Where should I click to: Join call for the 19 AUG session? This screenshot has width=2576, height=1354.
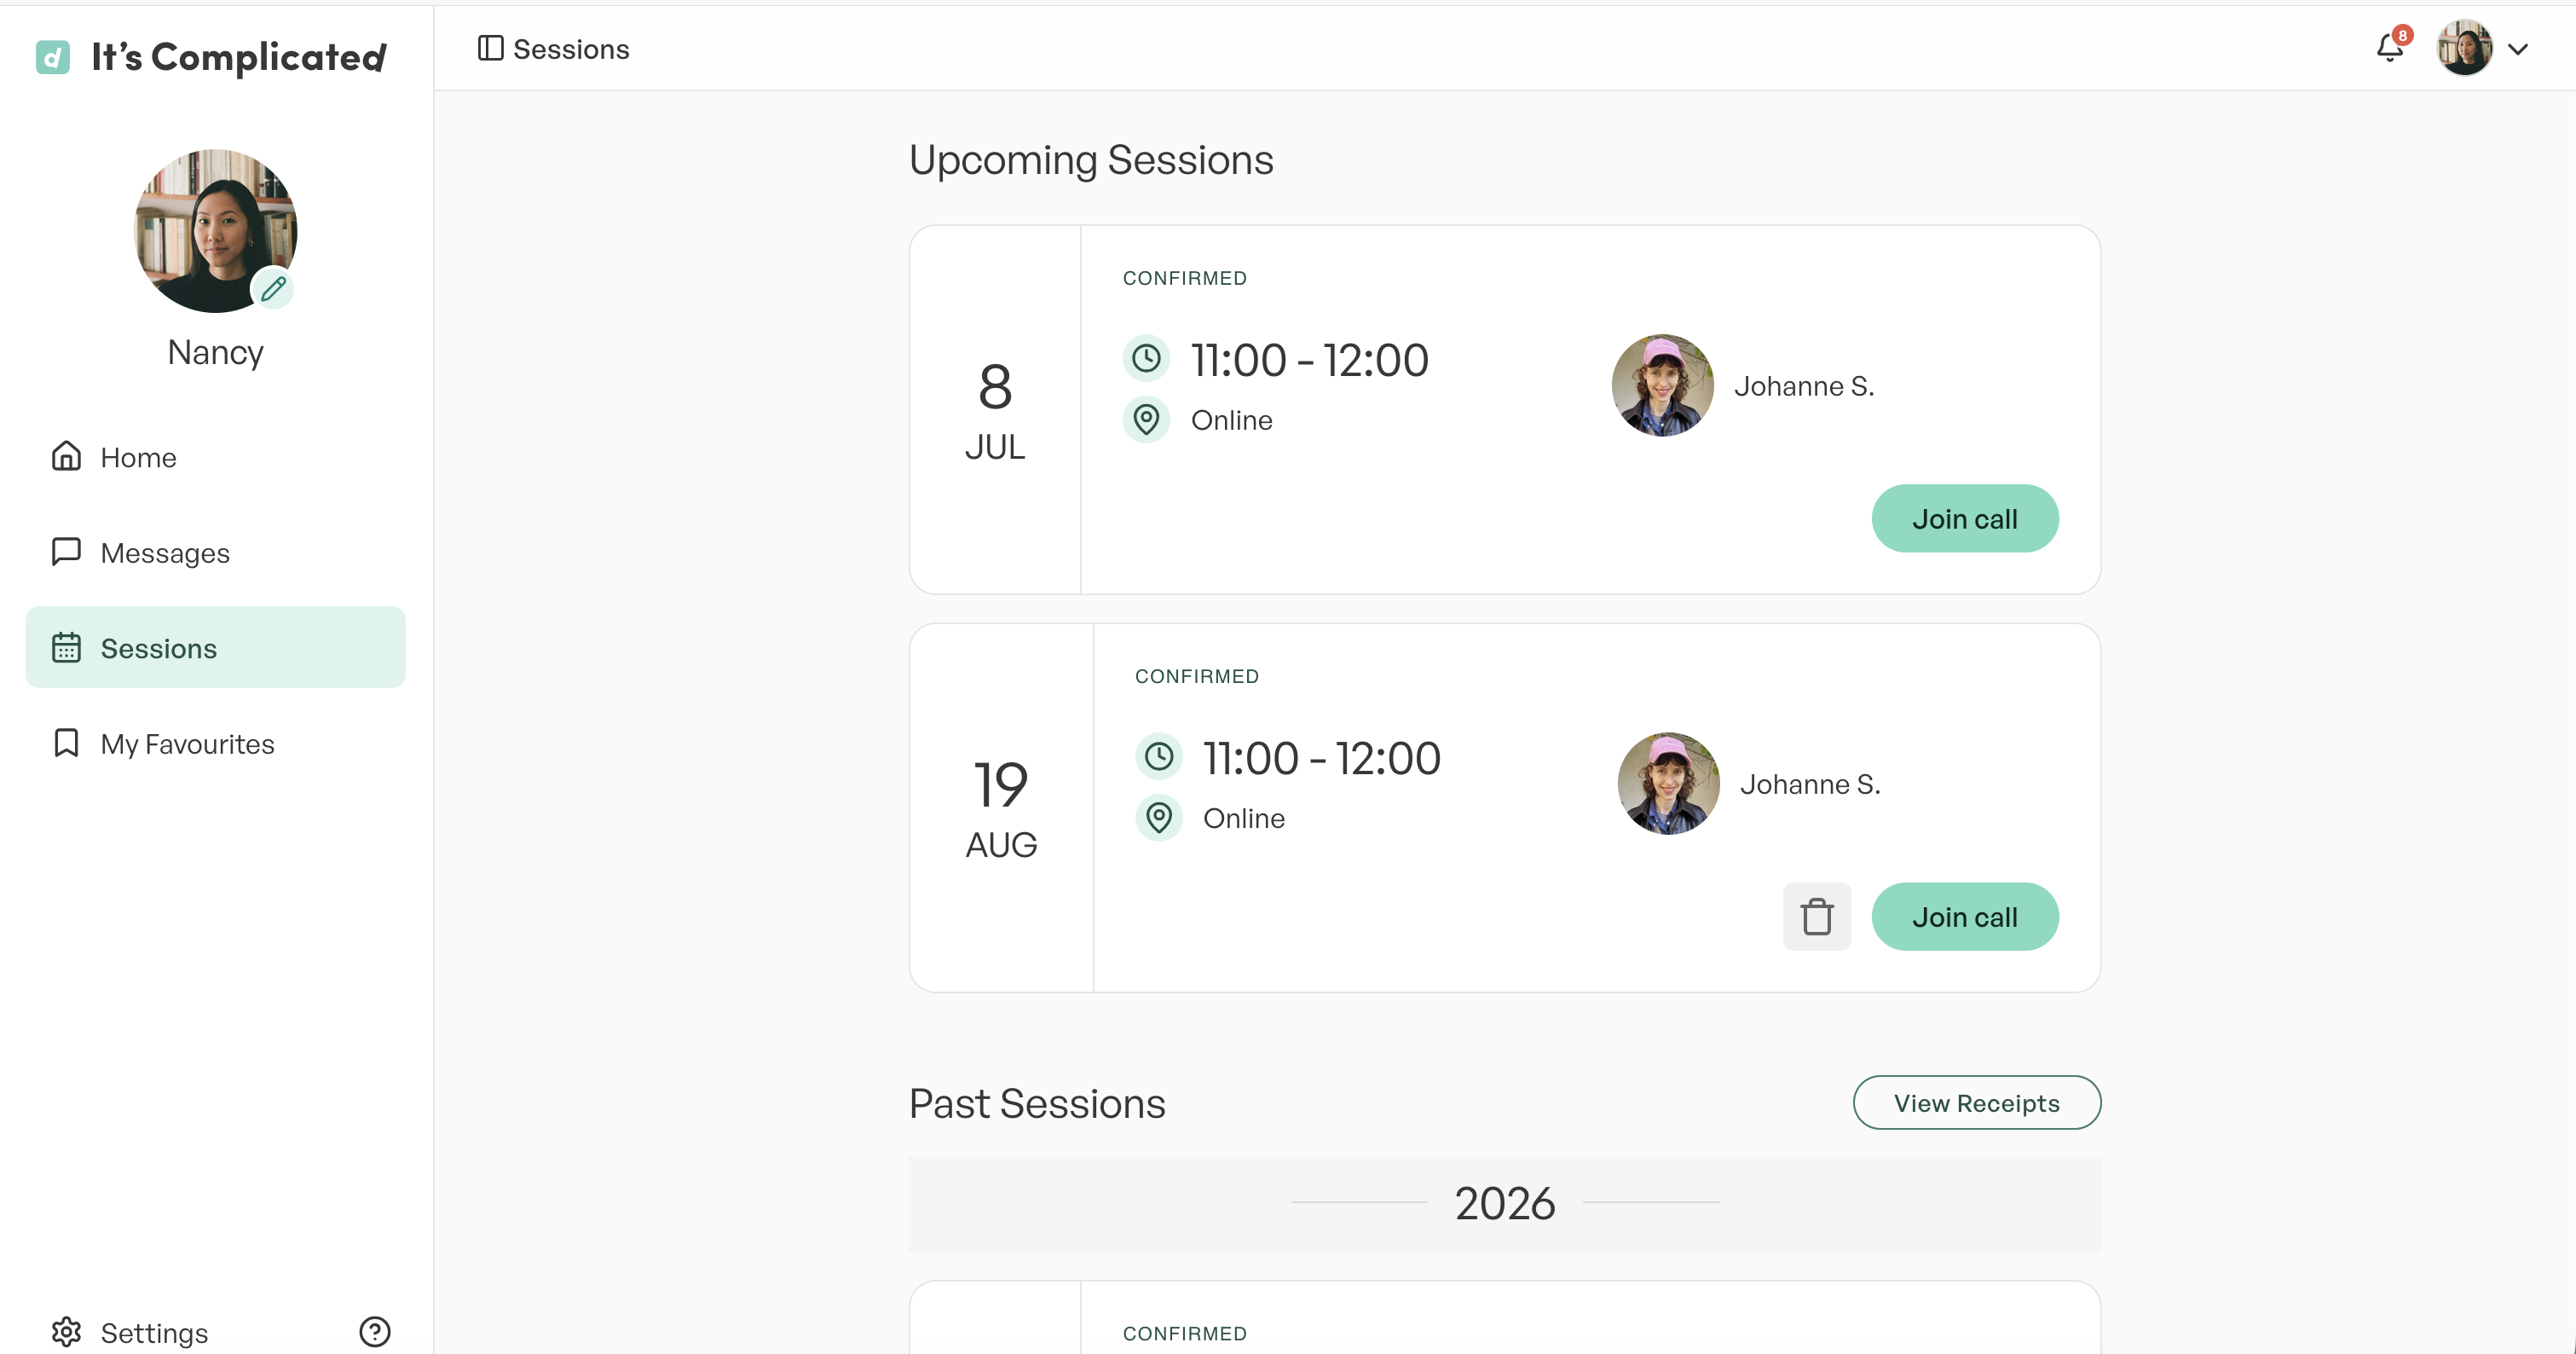pyautogui.click(x=1964, y=917)
